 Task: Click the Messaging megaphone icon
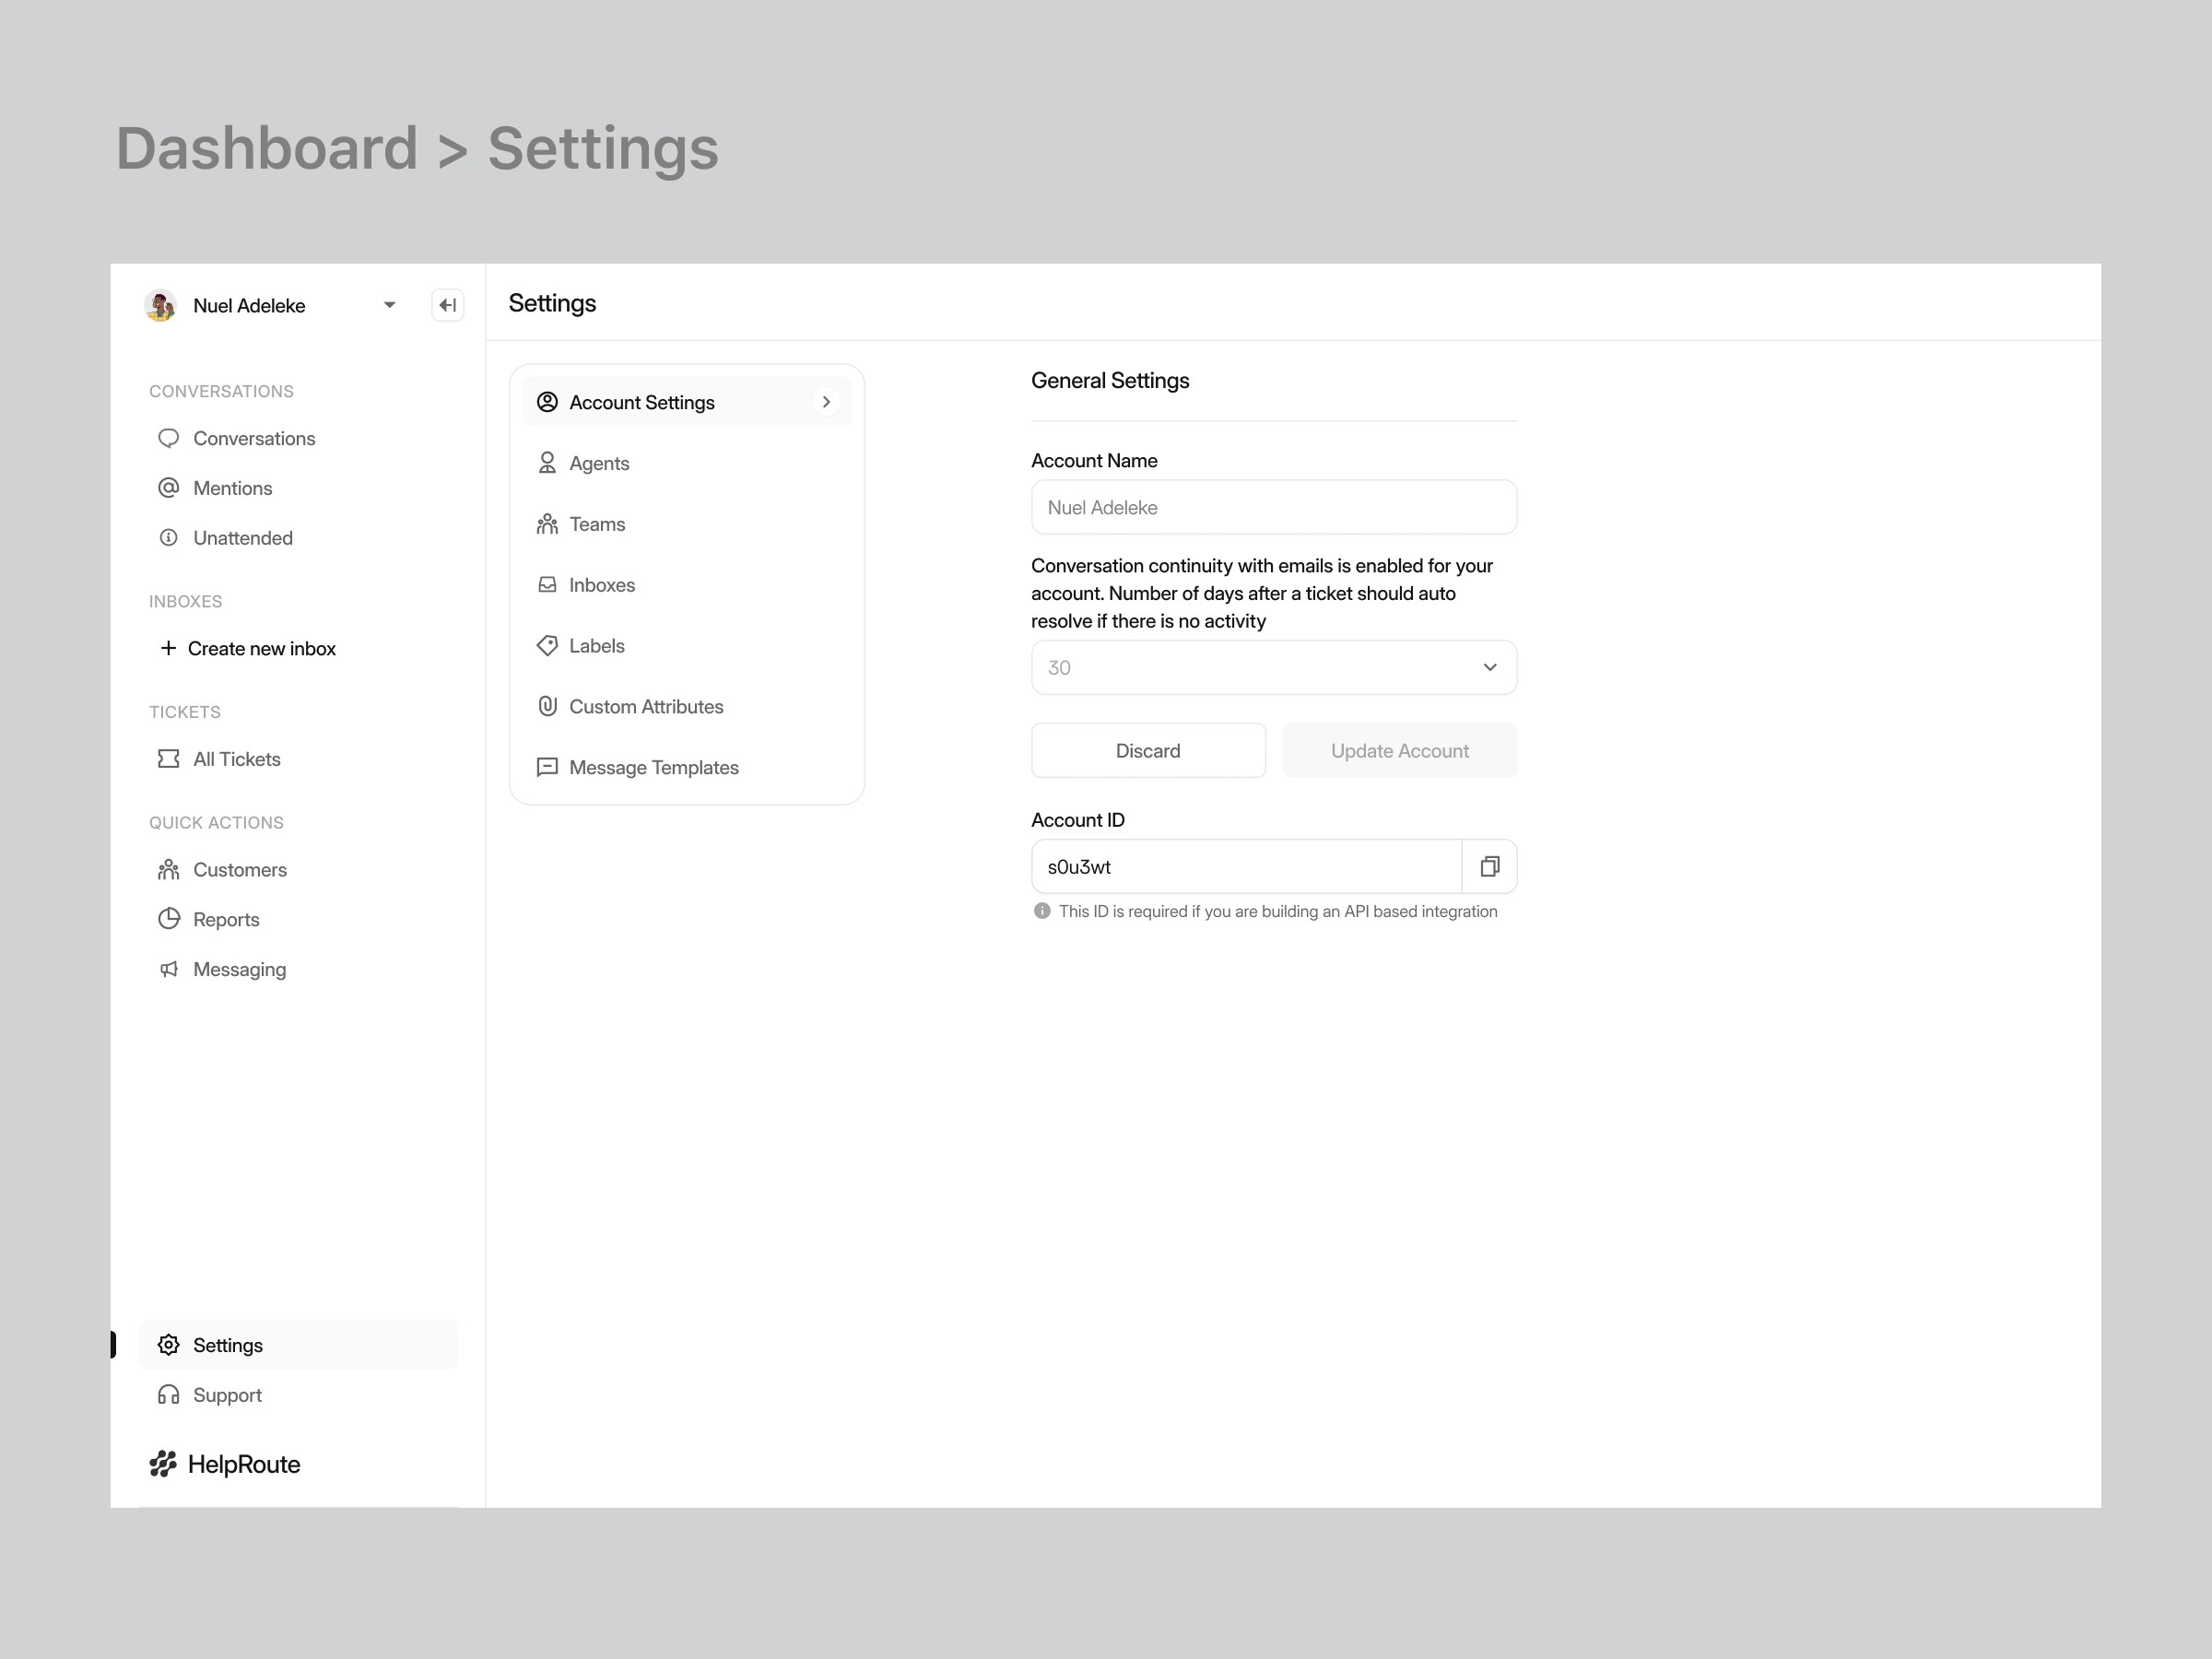click(x=168, y=969)
